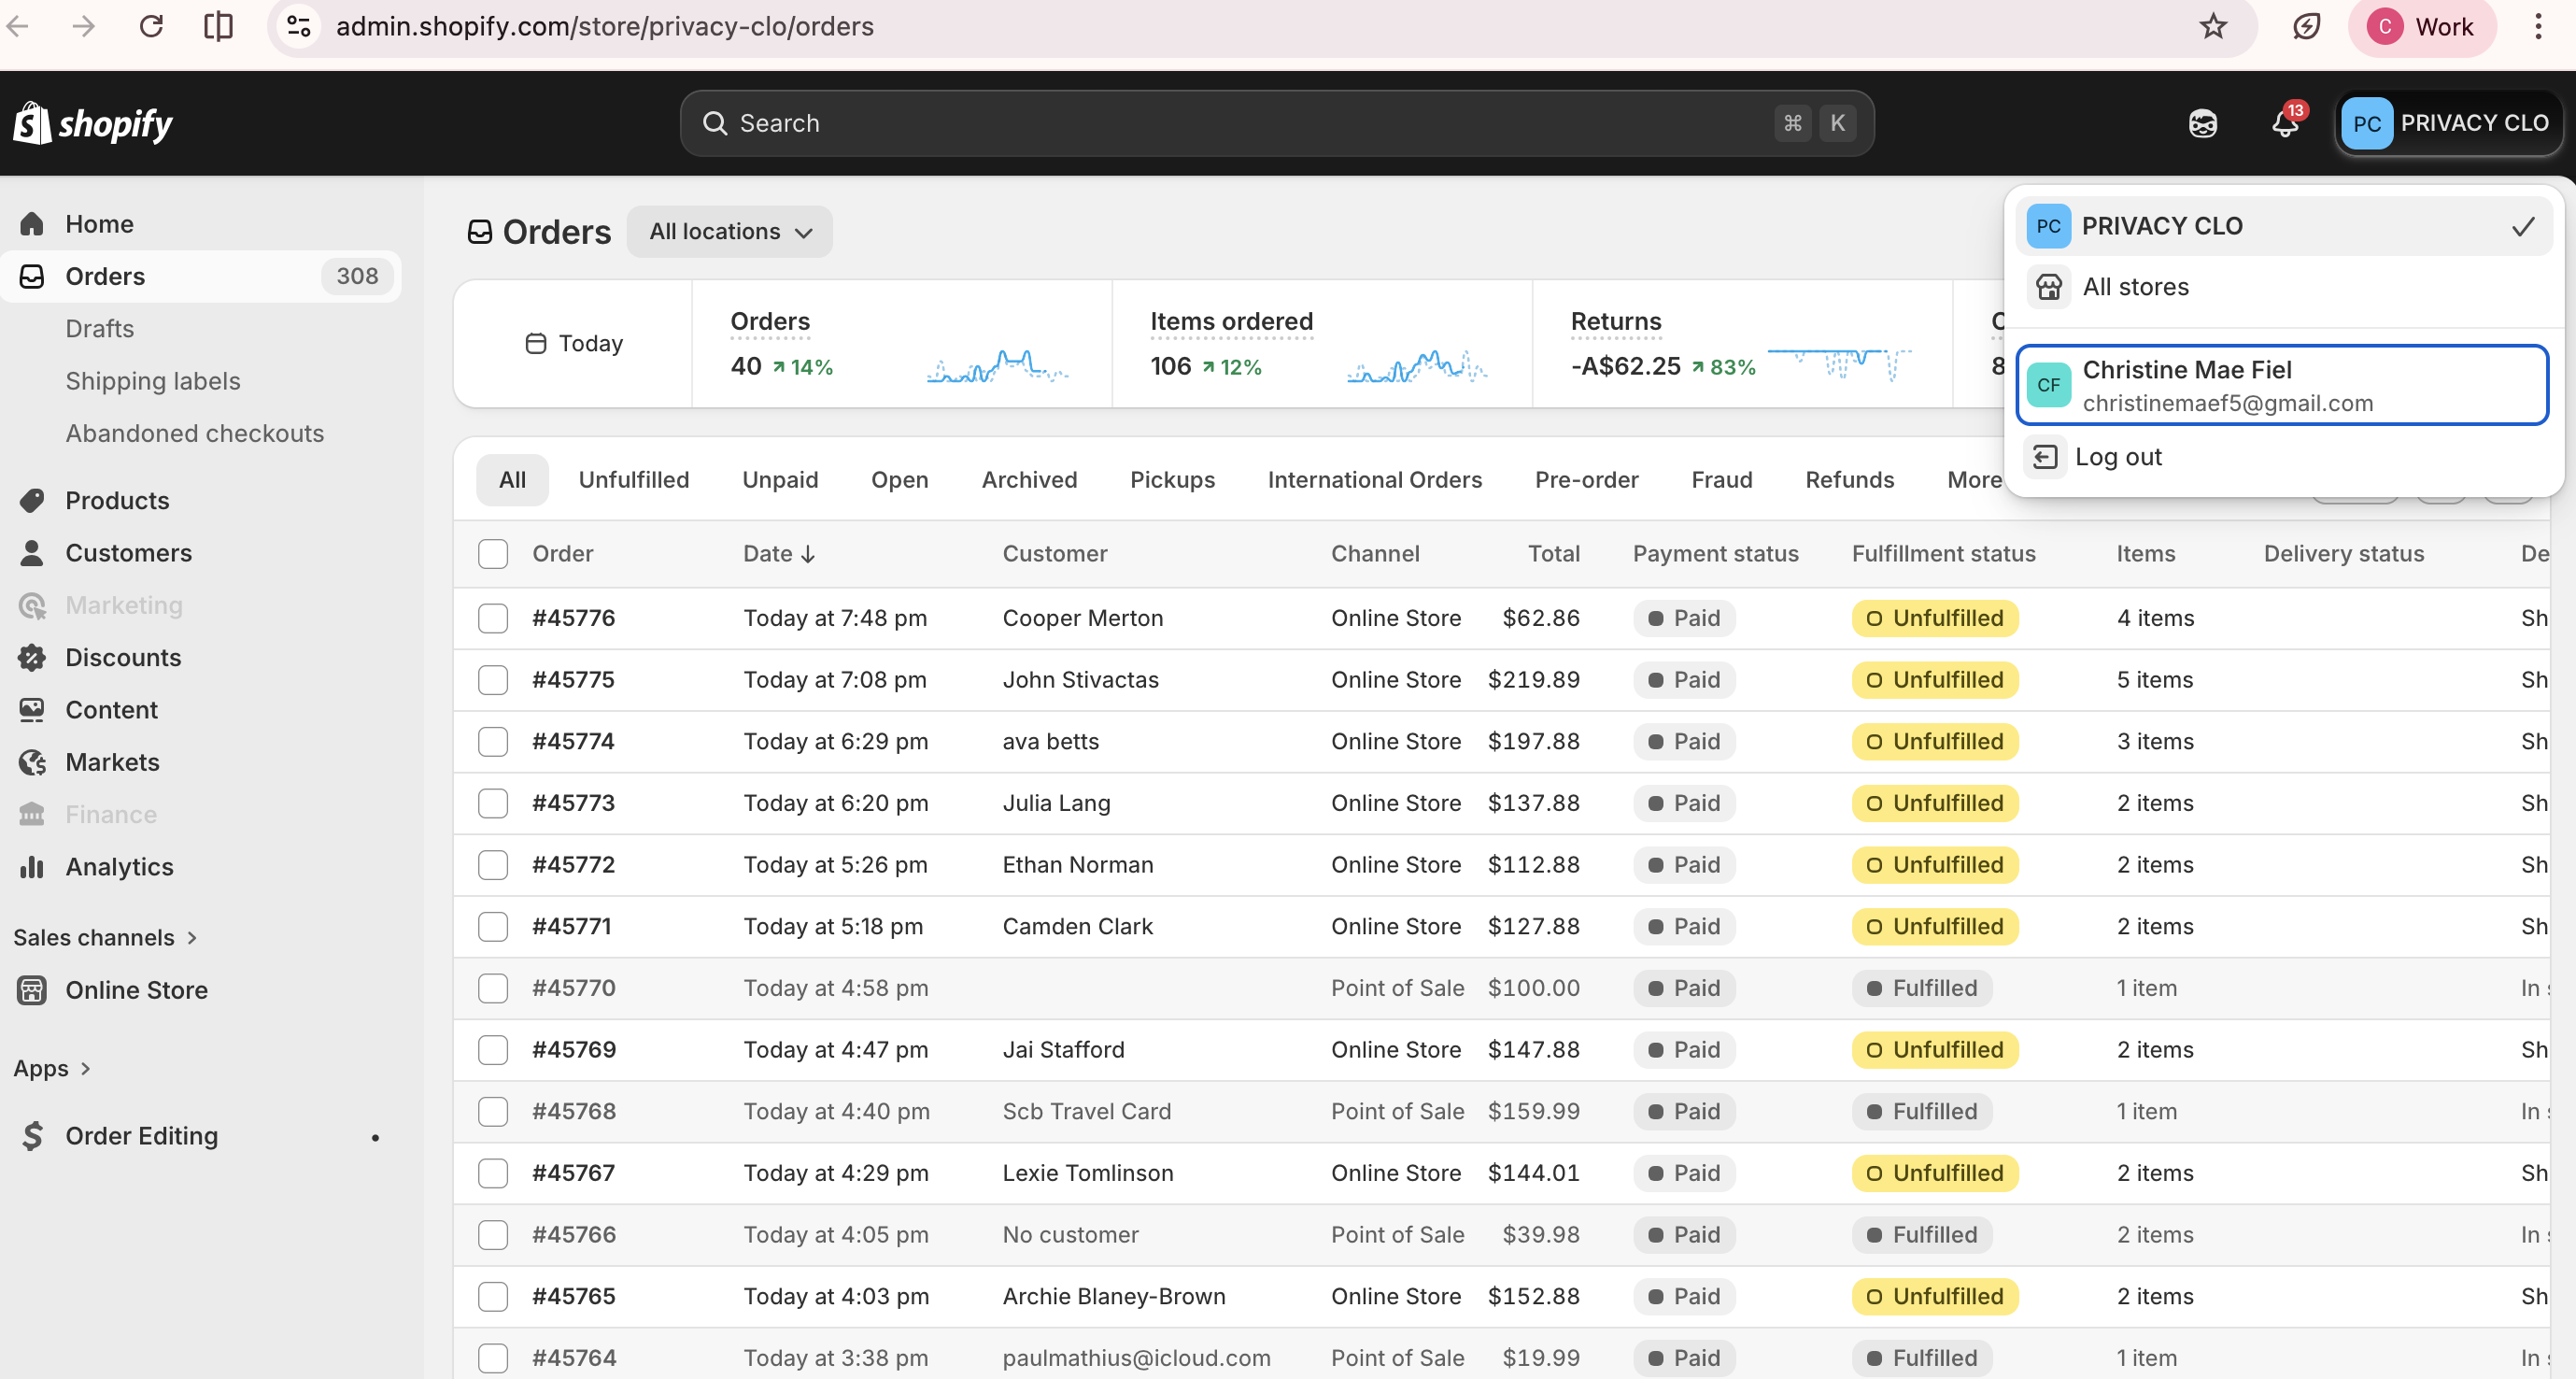Switch to the International Orders tab
This screenshot has height=1379, width=2576.
(1375, 480)
